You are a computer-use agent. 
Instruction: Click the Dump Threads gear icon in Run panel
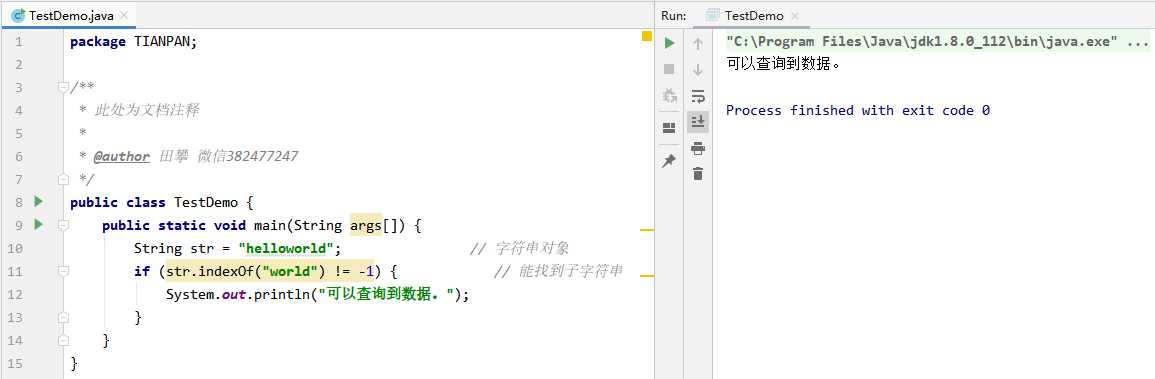(x=669, y=96)
